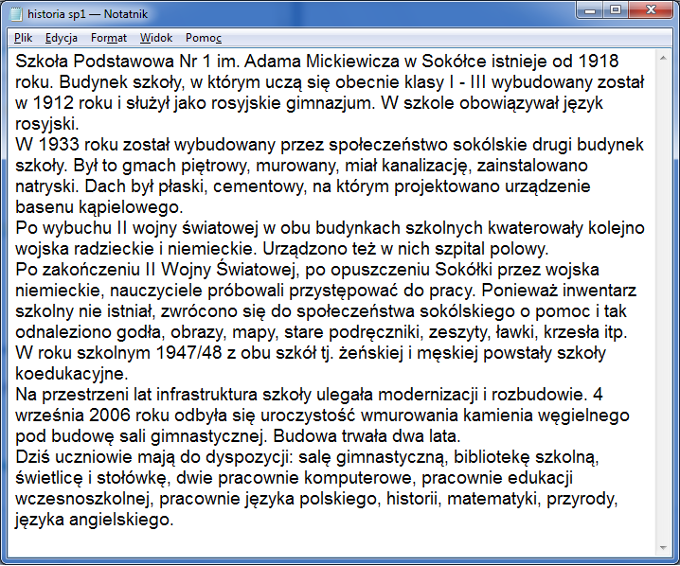
Task: Click the word "kanalizację"
Action: point(425,165)
